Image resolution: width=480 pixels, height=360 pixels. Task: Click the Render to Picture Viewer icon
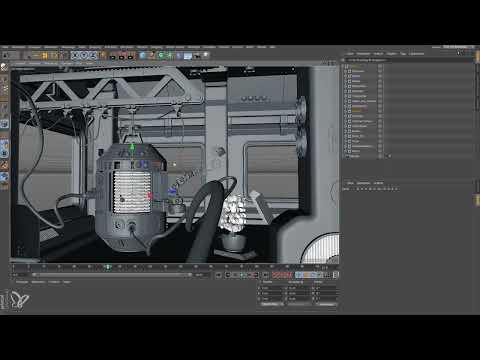121,56
